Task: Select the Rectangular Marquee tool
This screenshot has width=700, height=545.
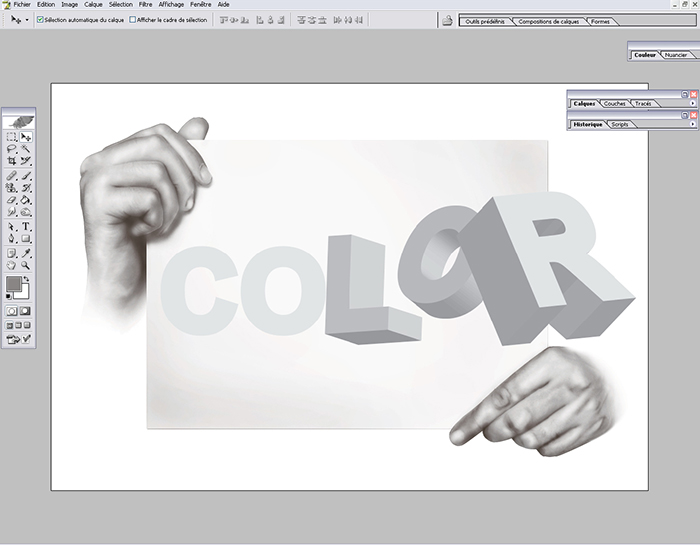Action: click(x=11, y=136)
